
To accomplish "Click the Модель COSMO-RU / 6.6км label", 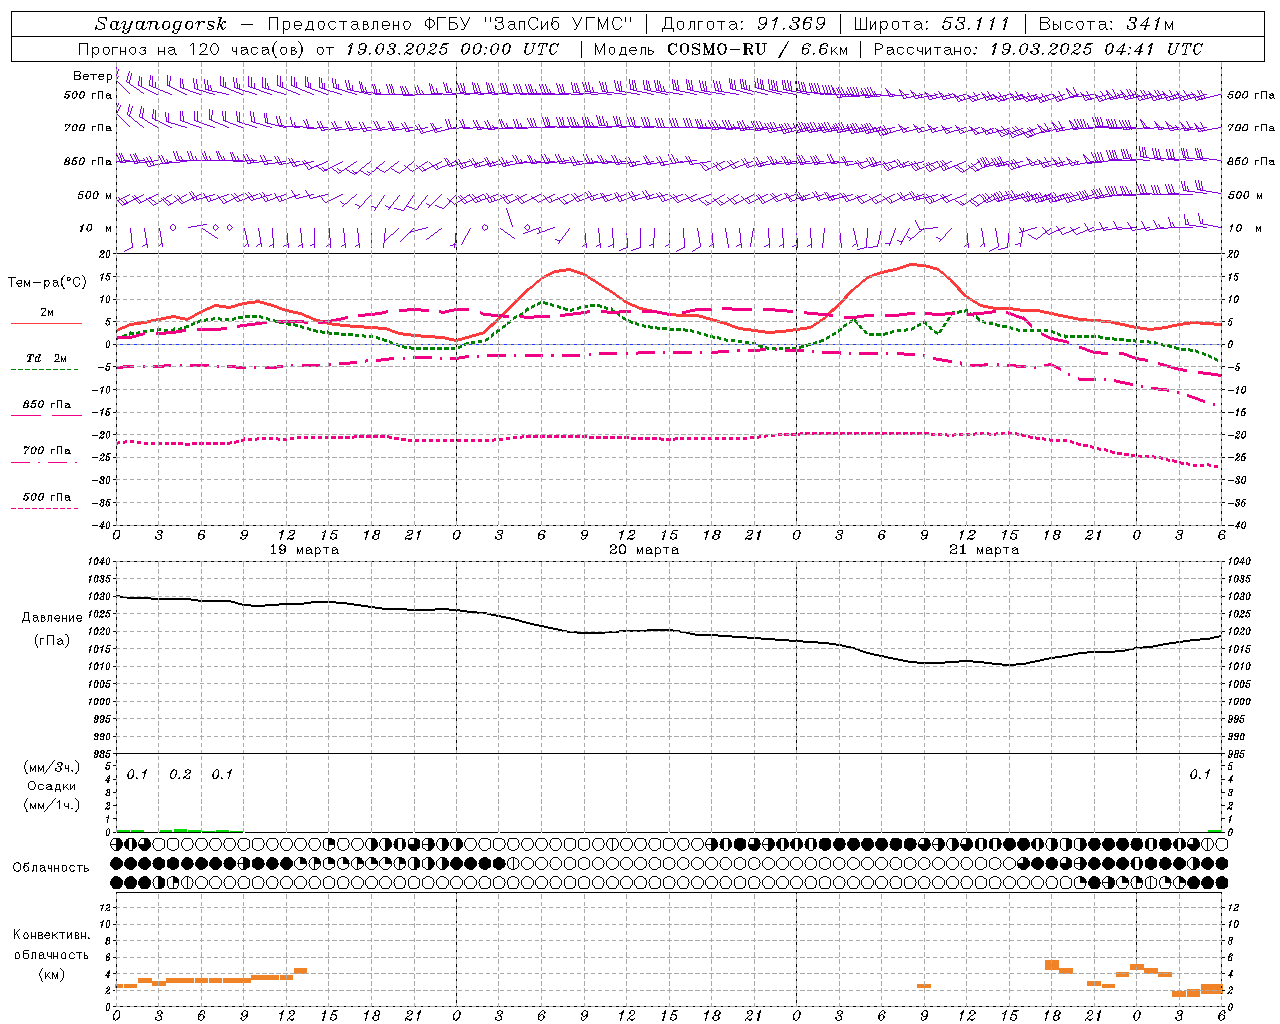I will pyautogui.click(x=720, y=49).
